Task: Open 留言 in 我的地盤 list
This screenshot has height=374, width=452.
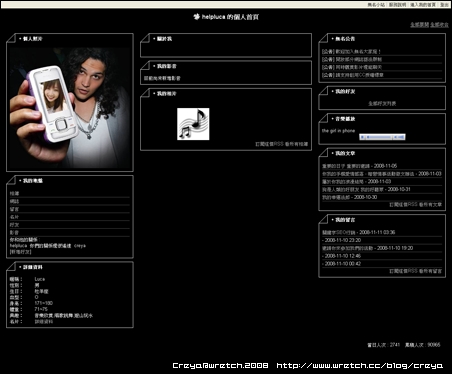Action: [x=14, y=209]
